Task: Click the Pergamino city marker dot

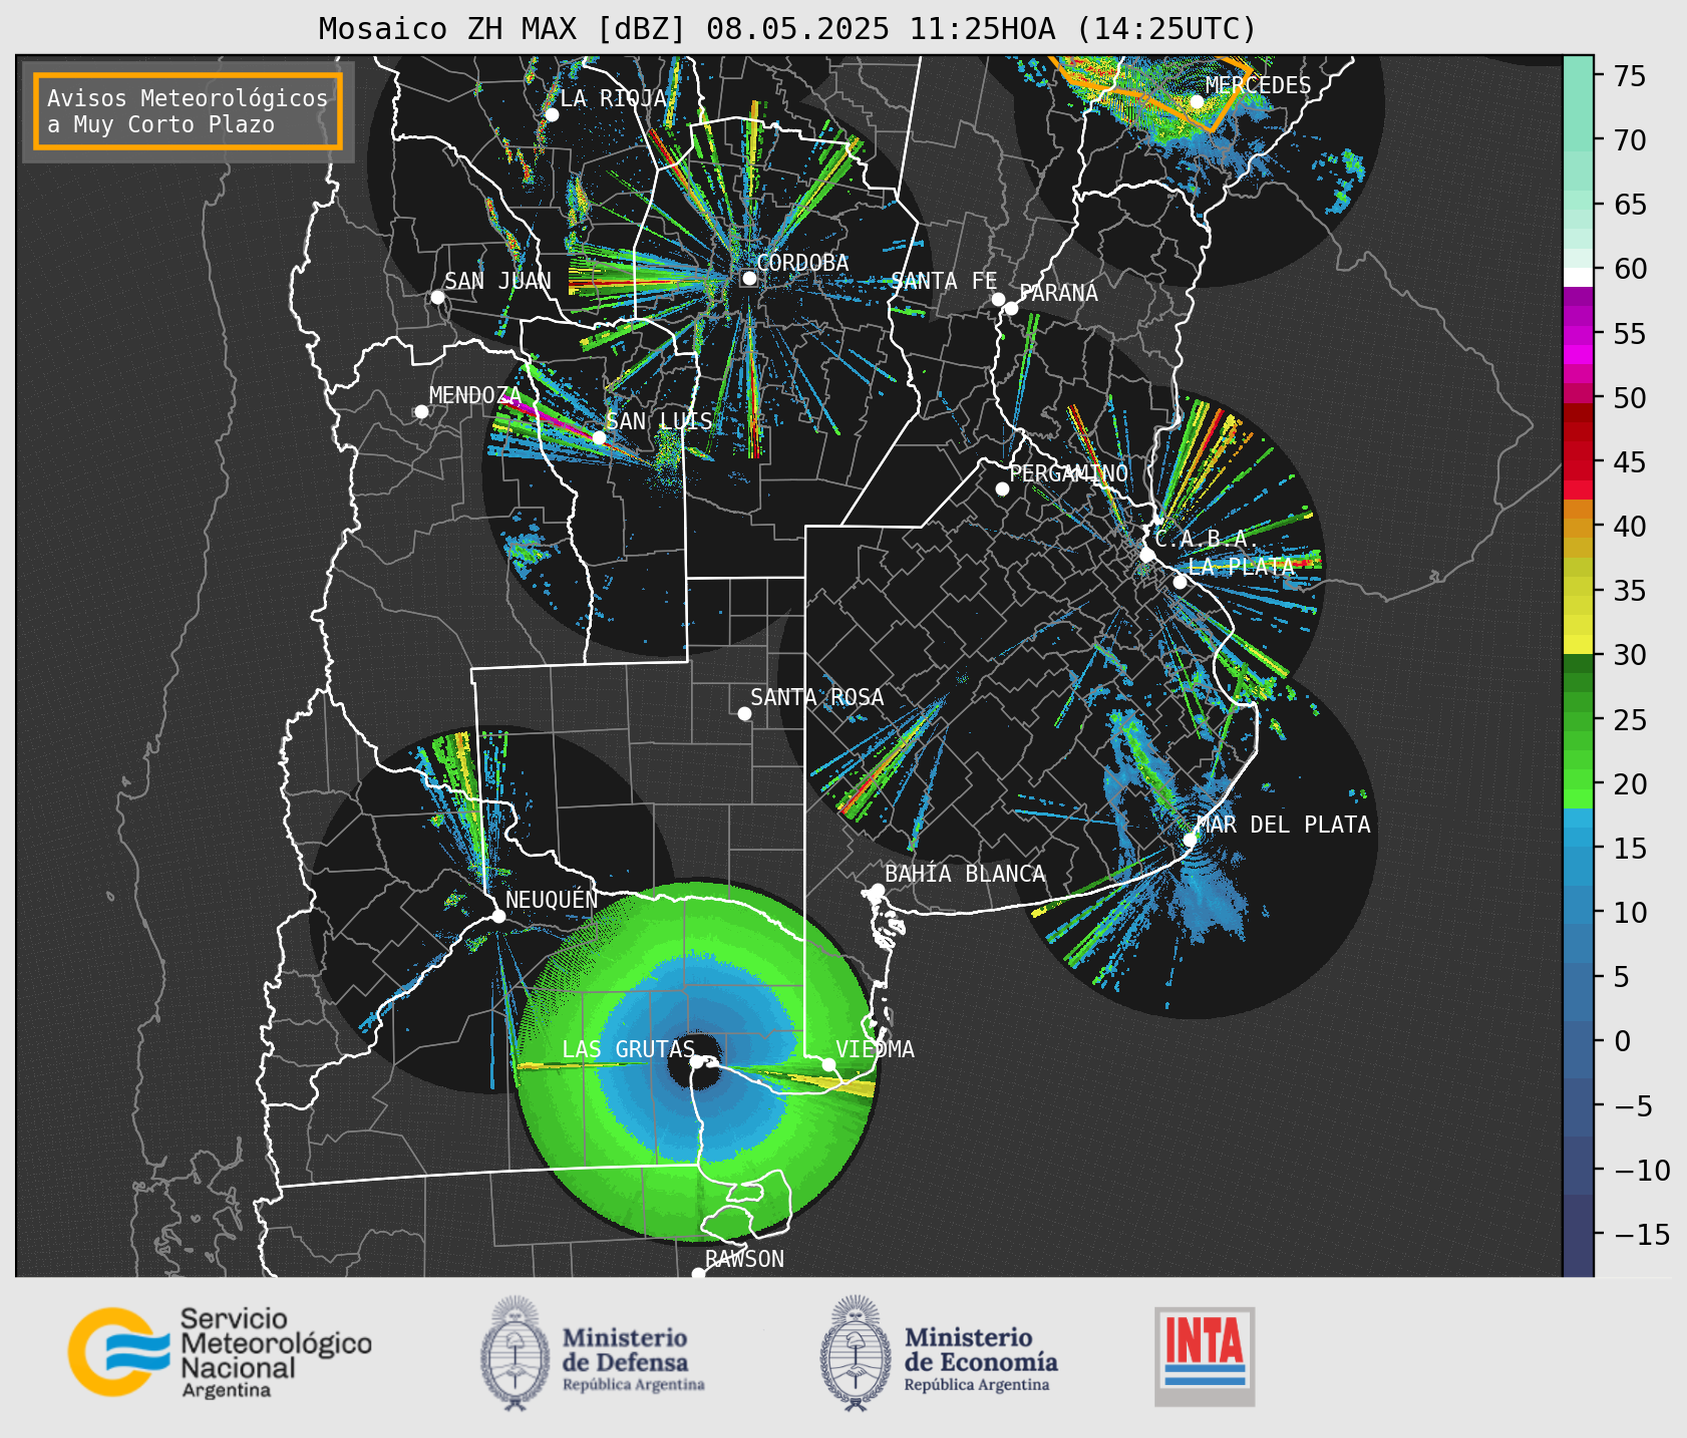Action: coord(1002,489)
